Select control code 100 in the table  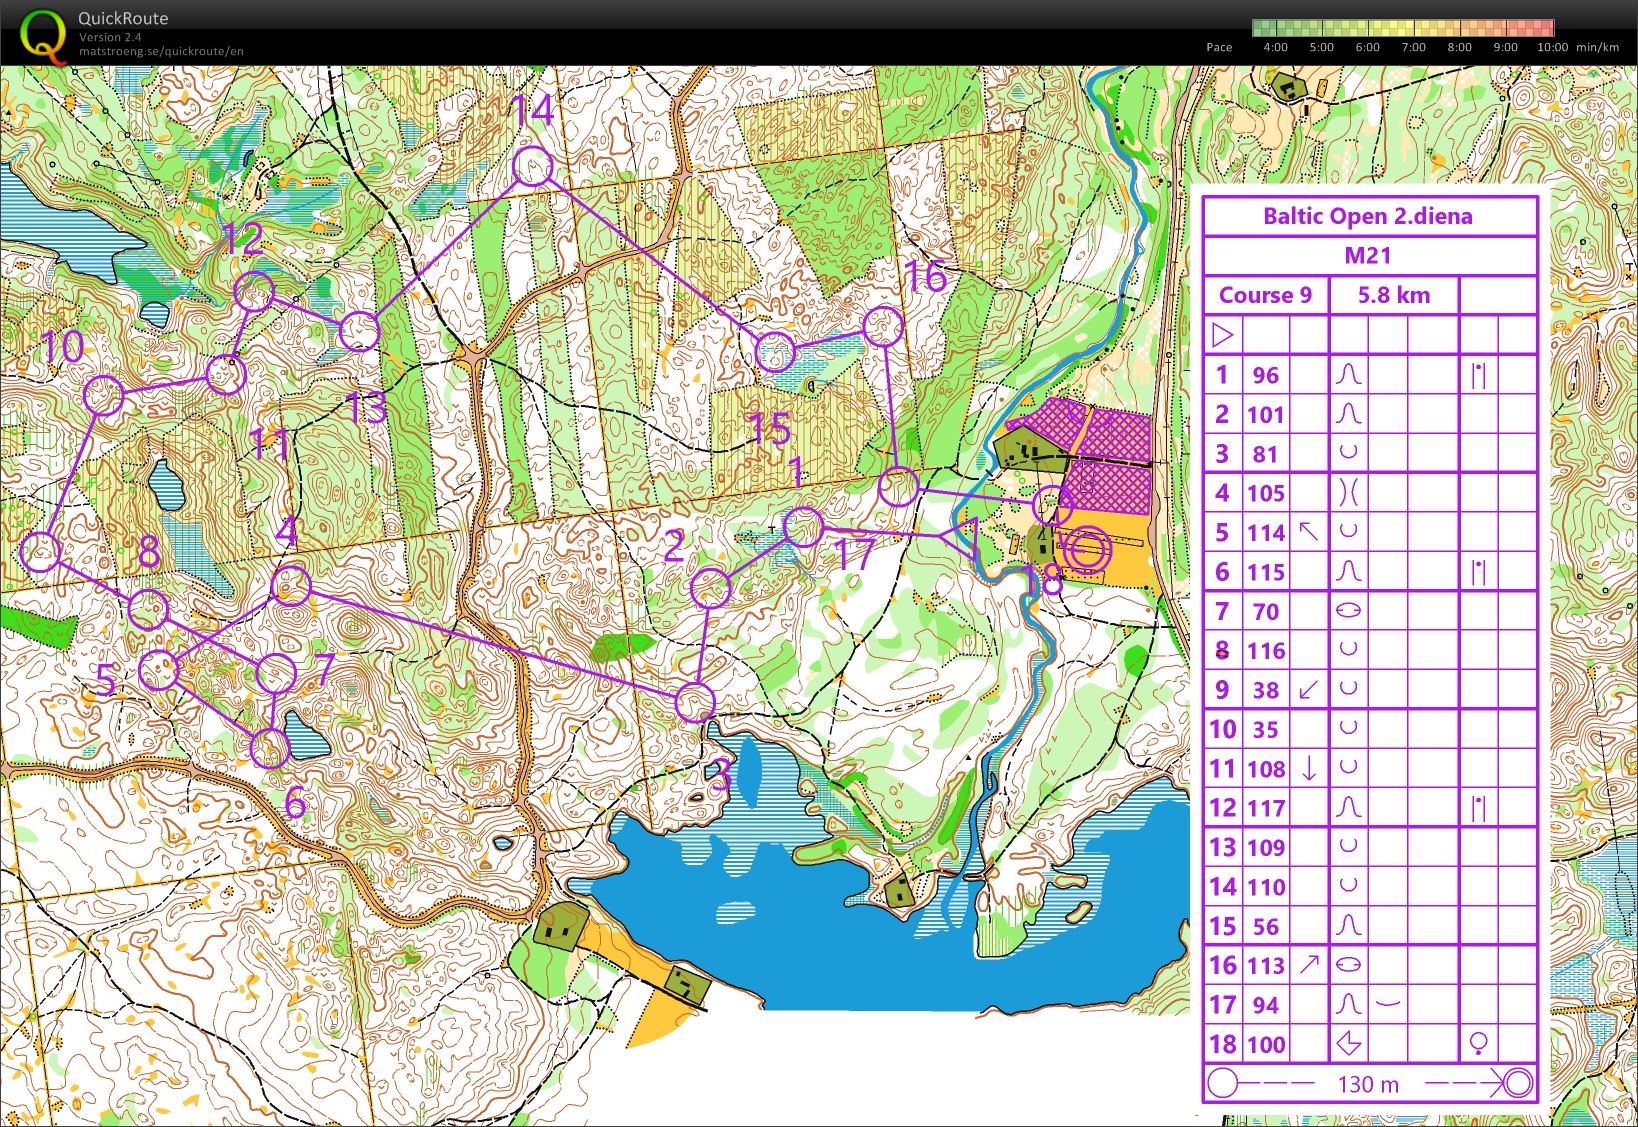point(1266,1045)
